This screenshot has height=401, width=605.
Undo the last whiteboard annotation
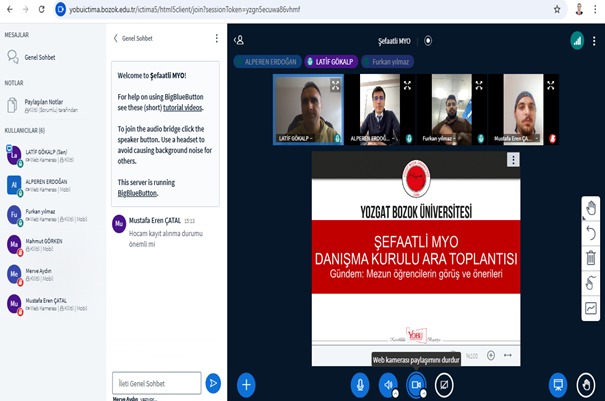[590, 233]
